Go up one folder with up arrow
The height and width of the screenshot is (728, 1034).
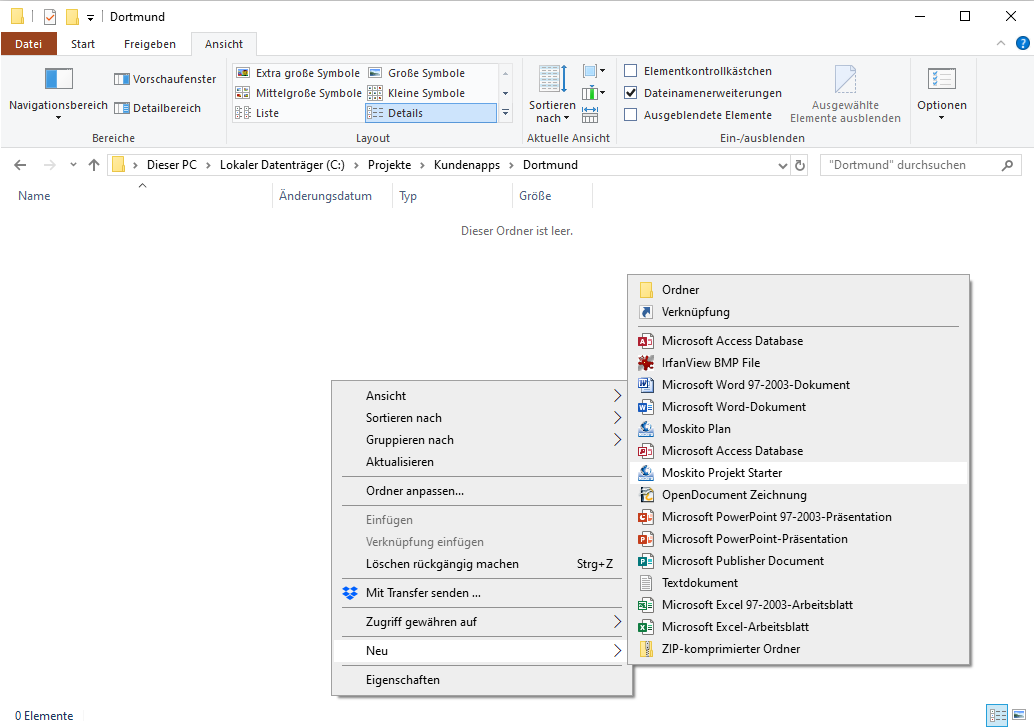[x=94, y=165]
